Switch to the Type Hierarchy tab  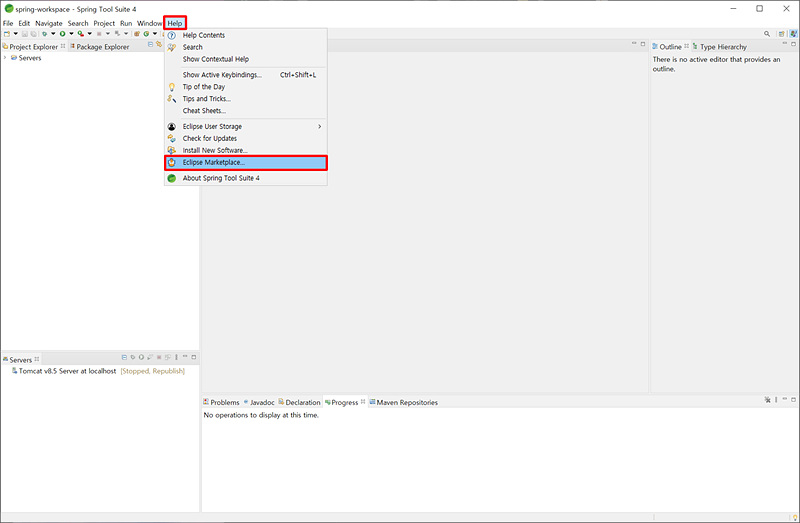pos(719,46)
